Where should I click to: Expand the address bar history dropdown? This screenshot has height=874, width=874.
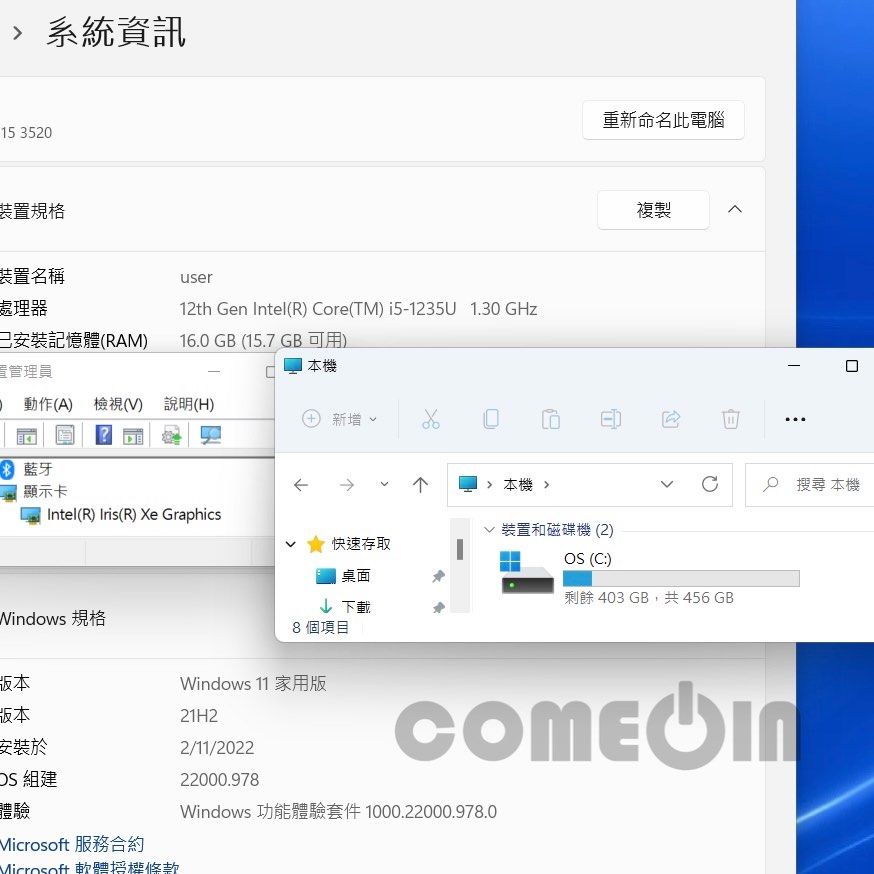point(667,484)
